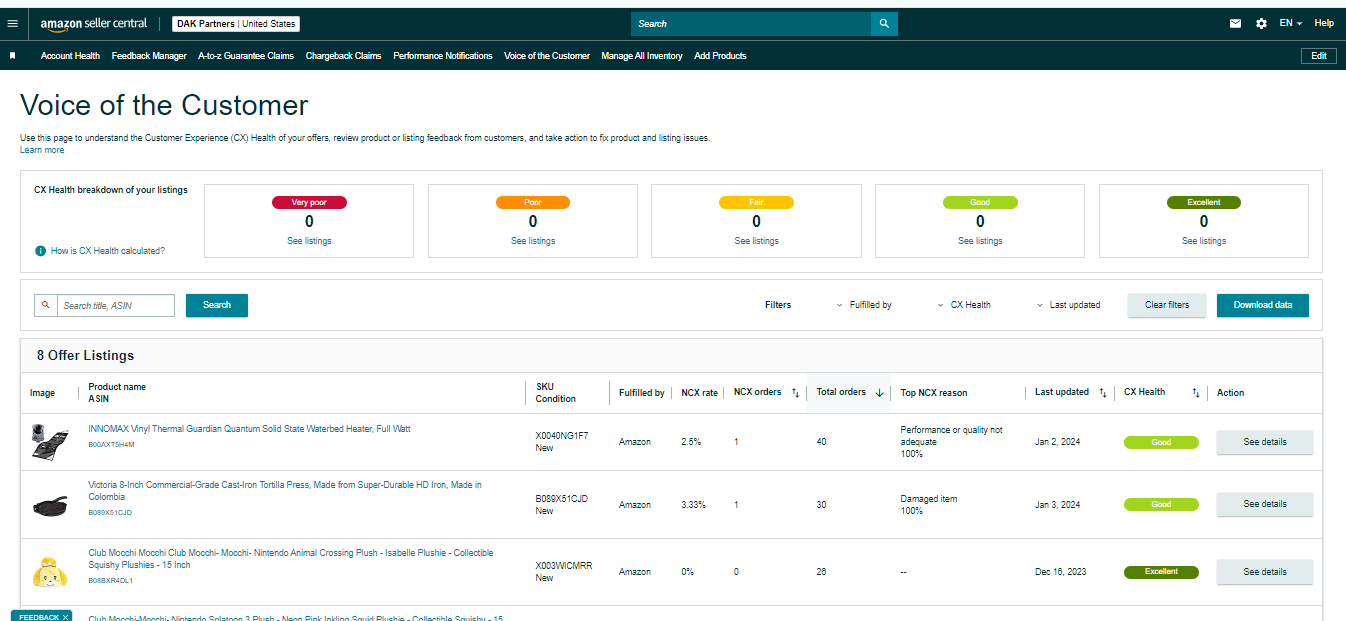This screenshot has width=1346, height=621.
Task: Click the Poor orange badge
Action: click(x=533, y=202)
